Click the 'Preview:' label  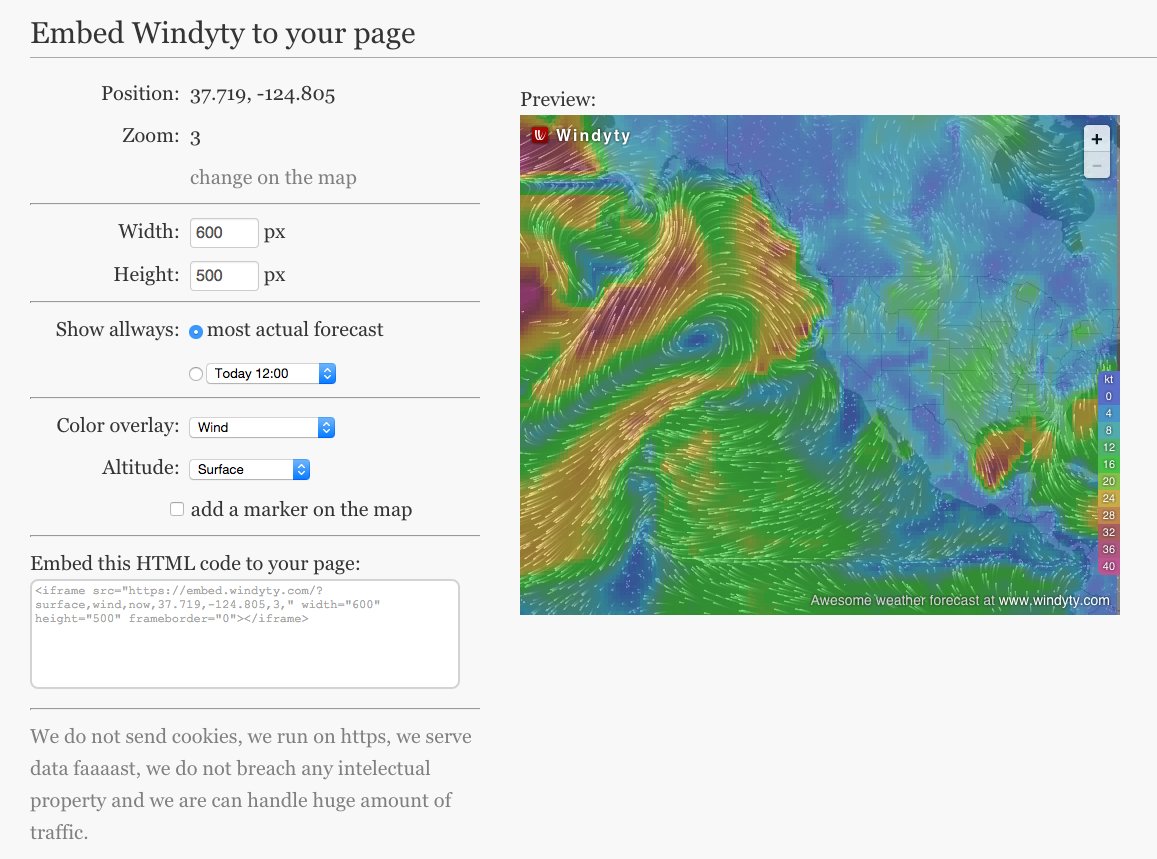[558, 100]
